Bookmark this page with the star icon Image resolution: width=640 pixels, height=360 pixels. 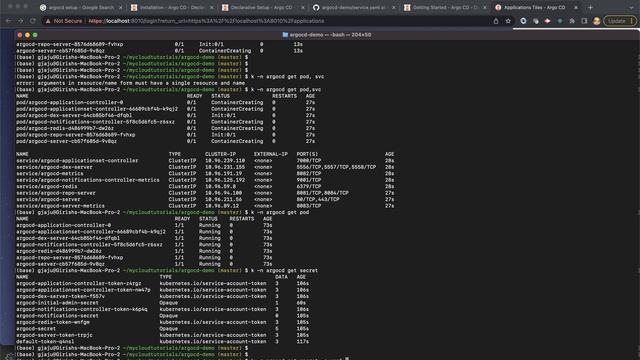508,21
